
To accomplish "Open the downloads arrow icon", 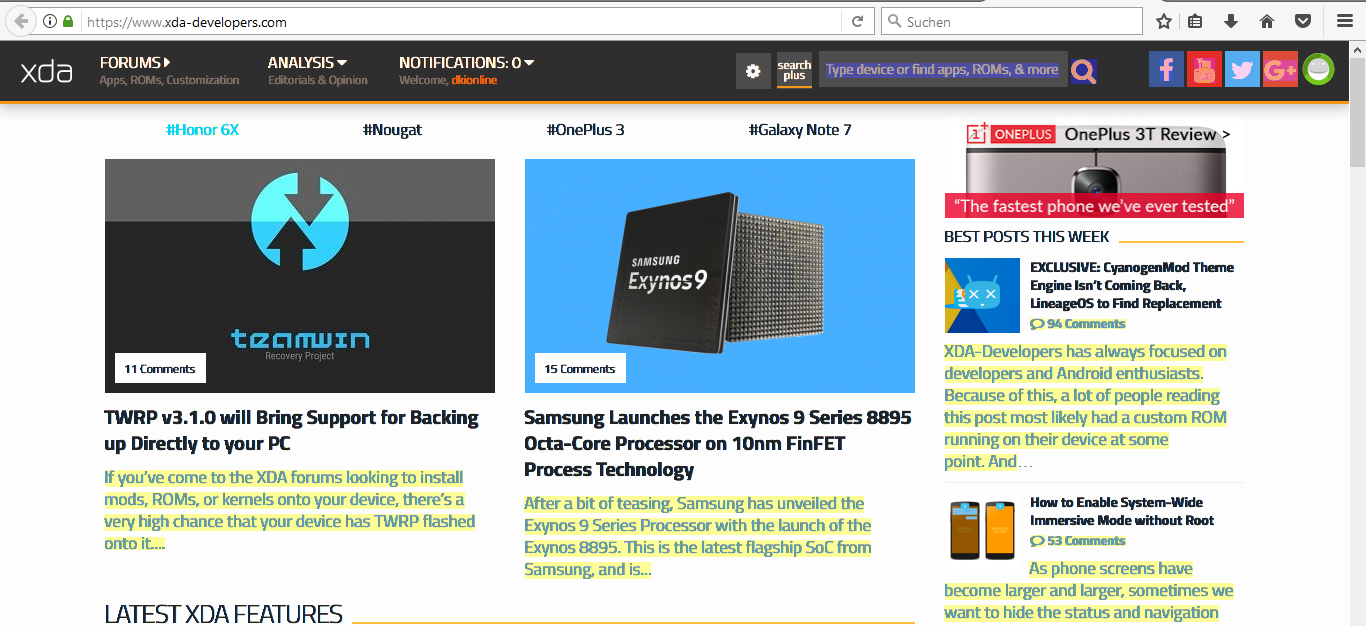I will coord(1231,21).
